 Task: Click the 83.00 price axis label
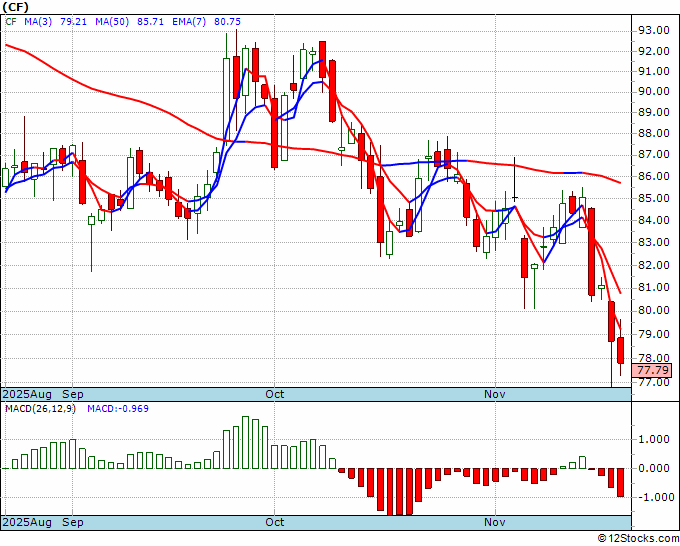[x=653, y=242]
